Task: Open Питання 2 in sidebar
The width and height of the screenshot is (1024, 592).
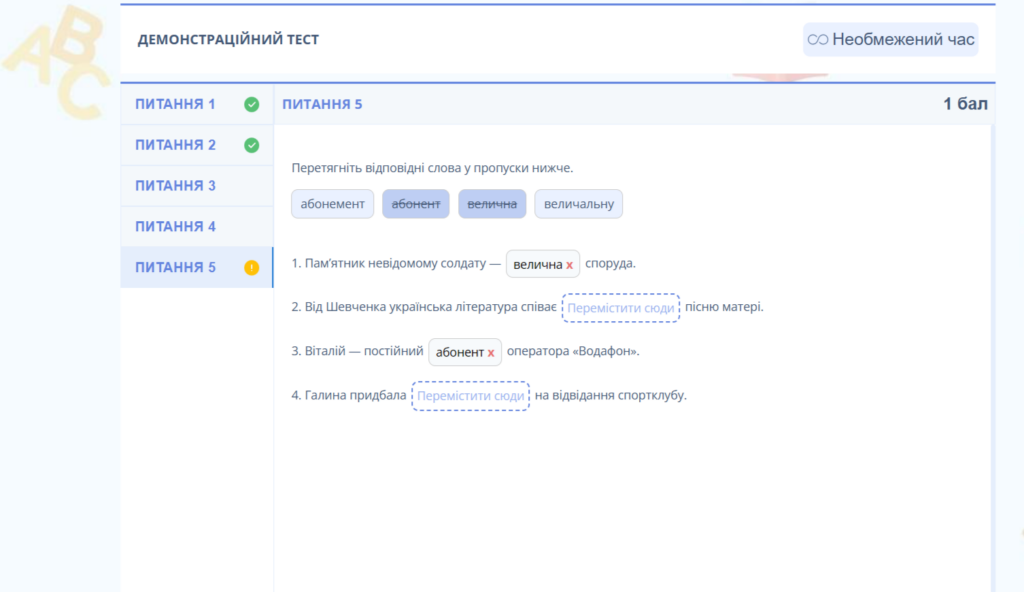Action: 176,145
